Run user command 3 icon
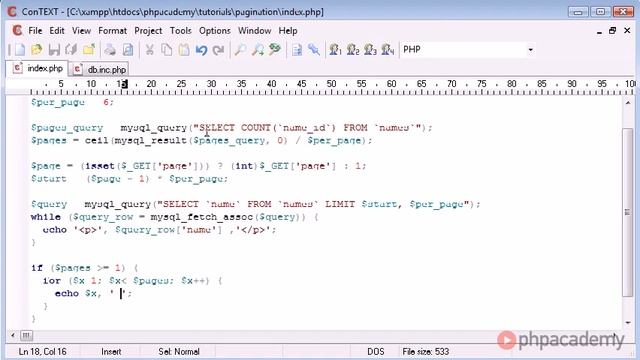This screenshot has height=360, width=640. pyautogui.click(x=370, y=50)
